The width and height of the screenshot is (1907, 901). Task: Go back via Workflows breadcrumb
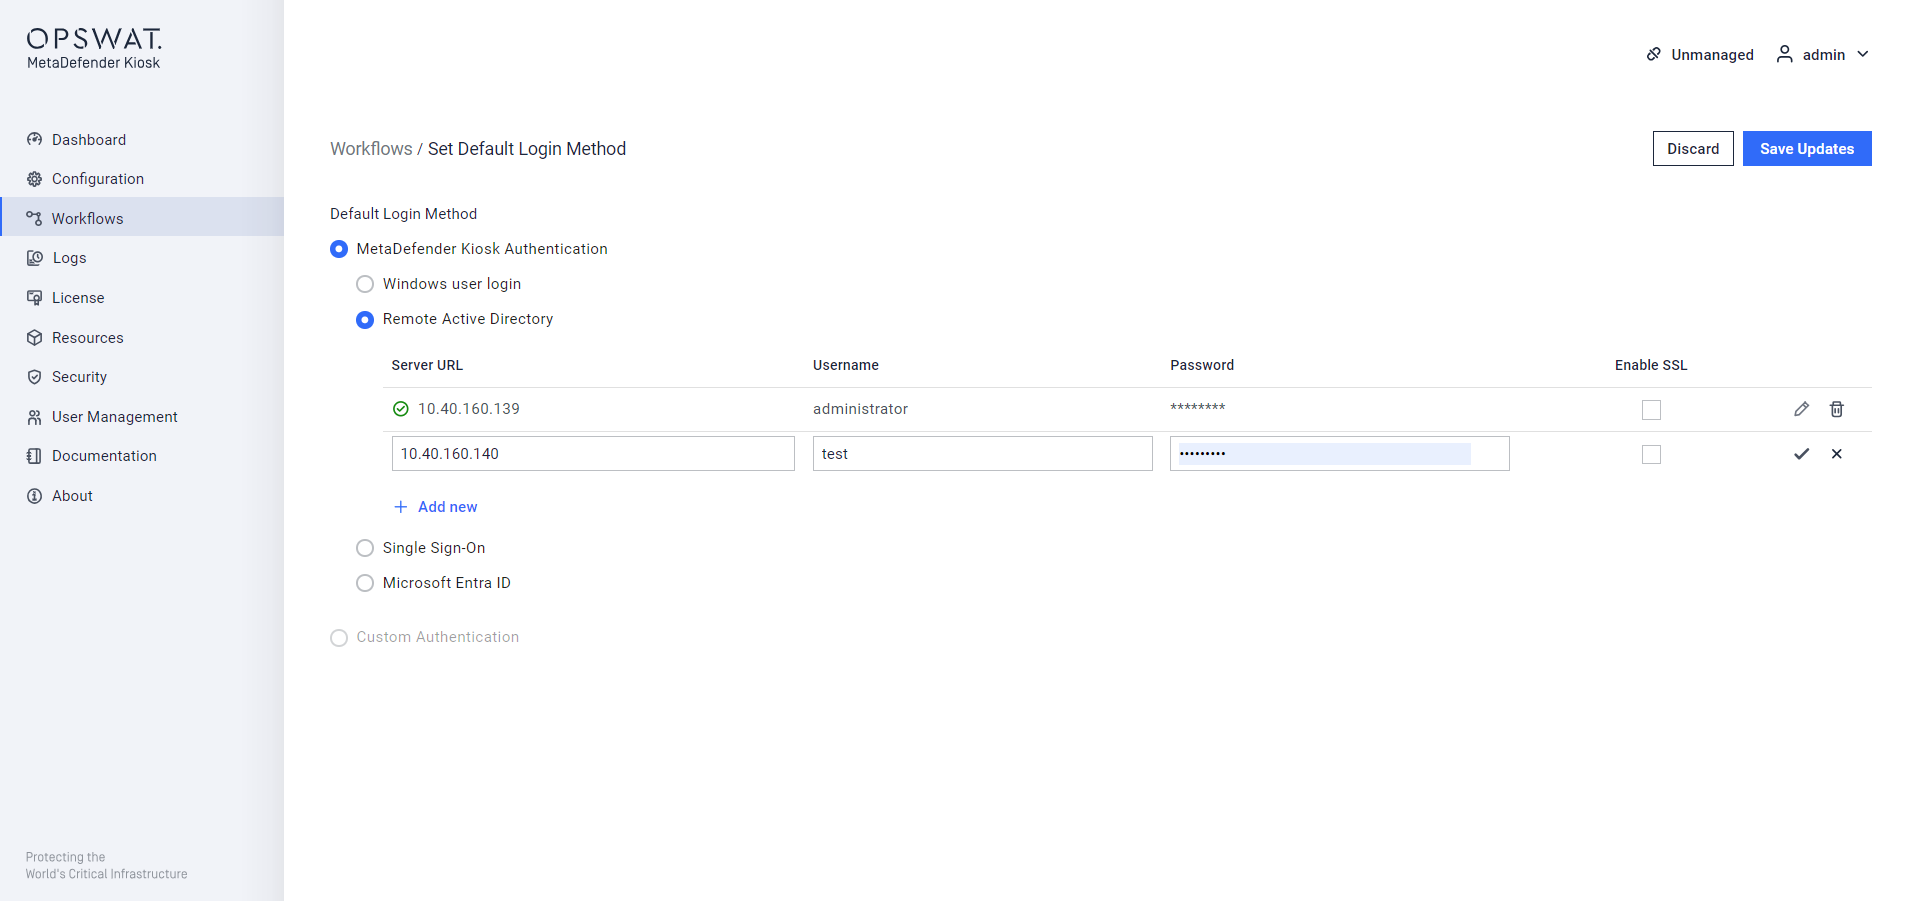(x=371, y=149)
